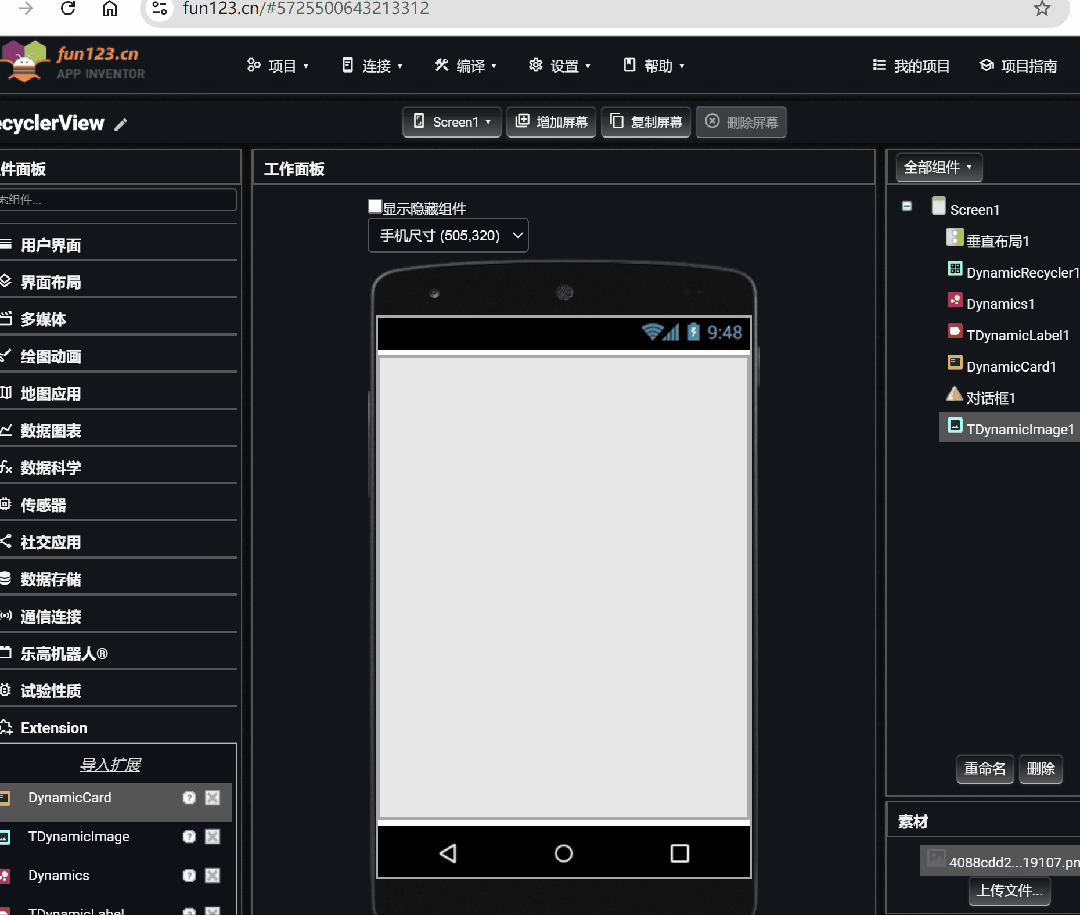Screen dimensions: 1080x915
Task: Toggle the 显示隐藏组件 checkbox
Action: click(x=375, y=206)
